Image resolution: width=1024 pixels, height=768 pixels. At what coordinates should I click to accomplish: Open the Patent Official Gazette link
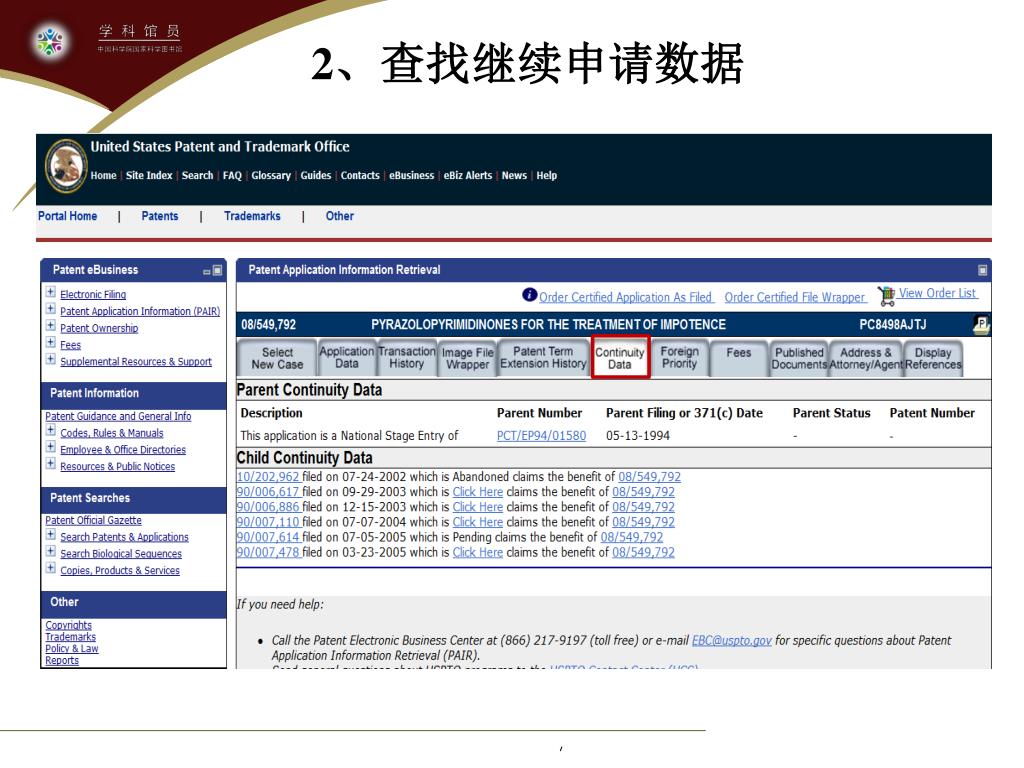[x=93, y=520]
